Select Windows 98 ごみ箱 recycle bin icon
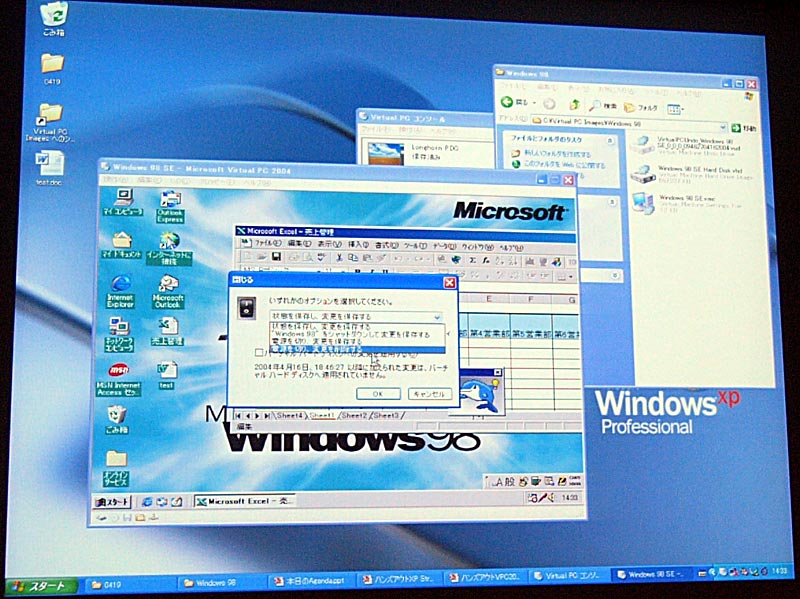 pyautogui.click(x=116, y=420)
